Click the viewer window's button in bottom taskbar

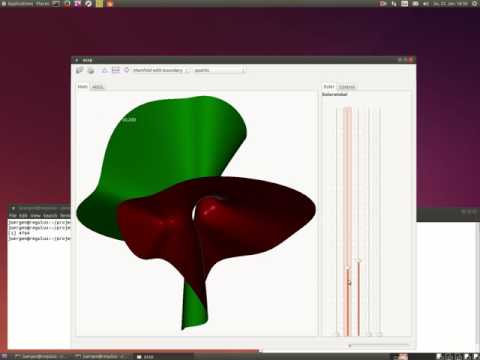(163, 356)
